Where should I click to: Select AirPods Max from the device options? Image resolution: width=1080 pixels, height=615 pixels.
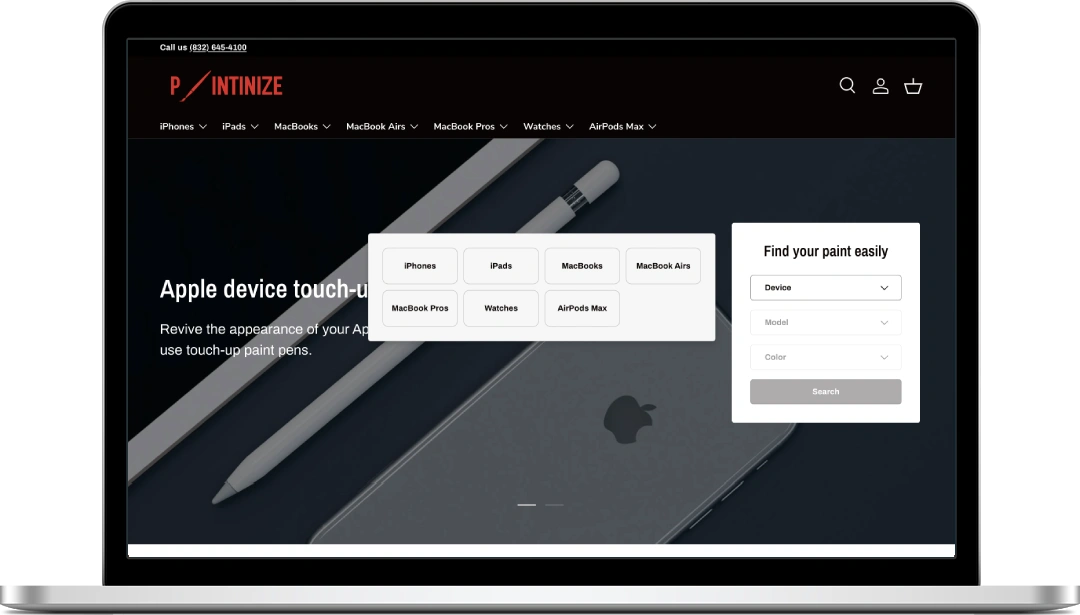click(582, 308)
